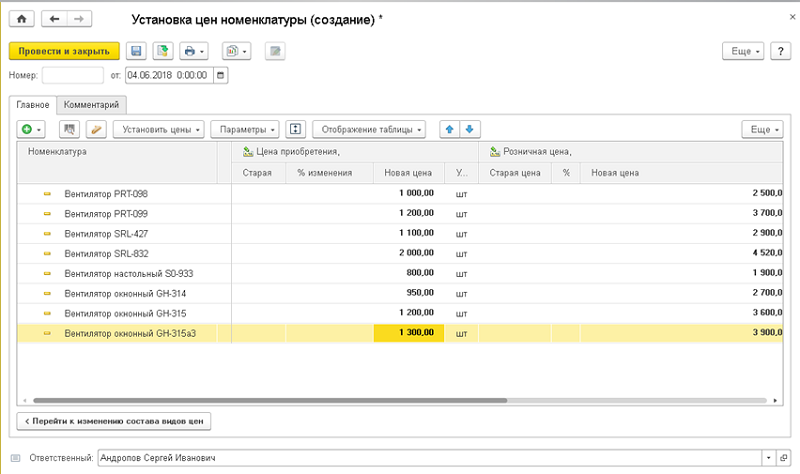Viewport: 800px width, 474px height.
Task: Select the Вентилятор SRL-832 row
Action: point(400,254)
